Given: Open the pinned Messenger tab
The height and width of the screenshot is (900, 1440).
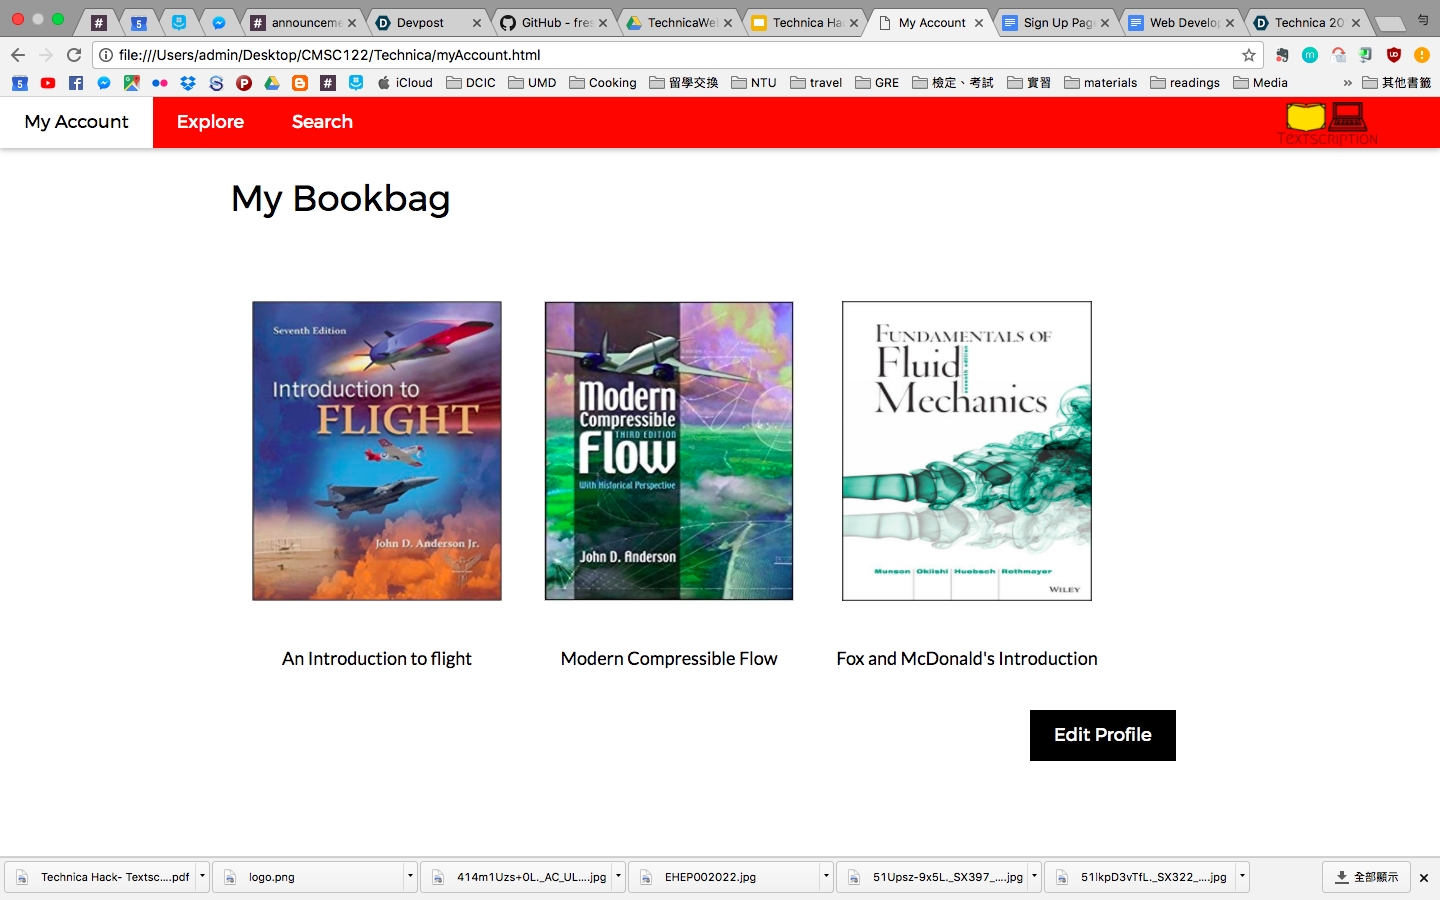Looking at the screenshot, I should (219, 22).
